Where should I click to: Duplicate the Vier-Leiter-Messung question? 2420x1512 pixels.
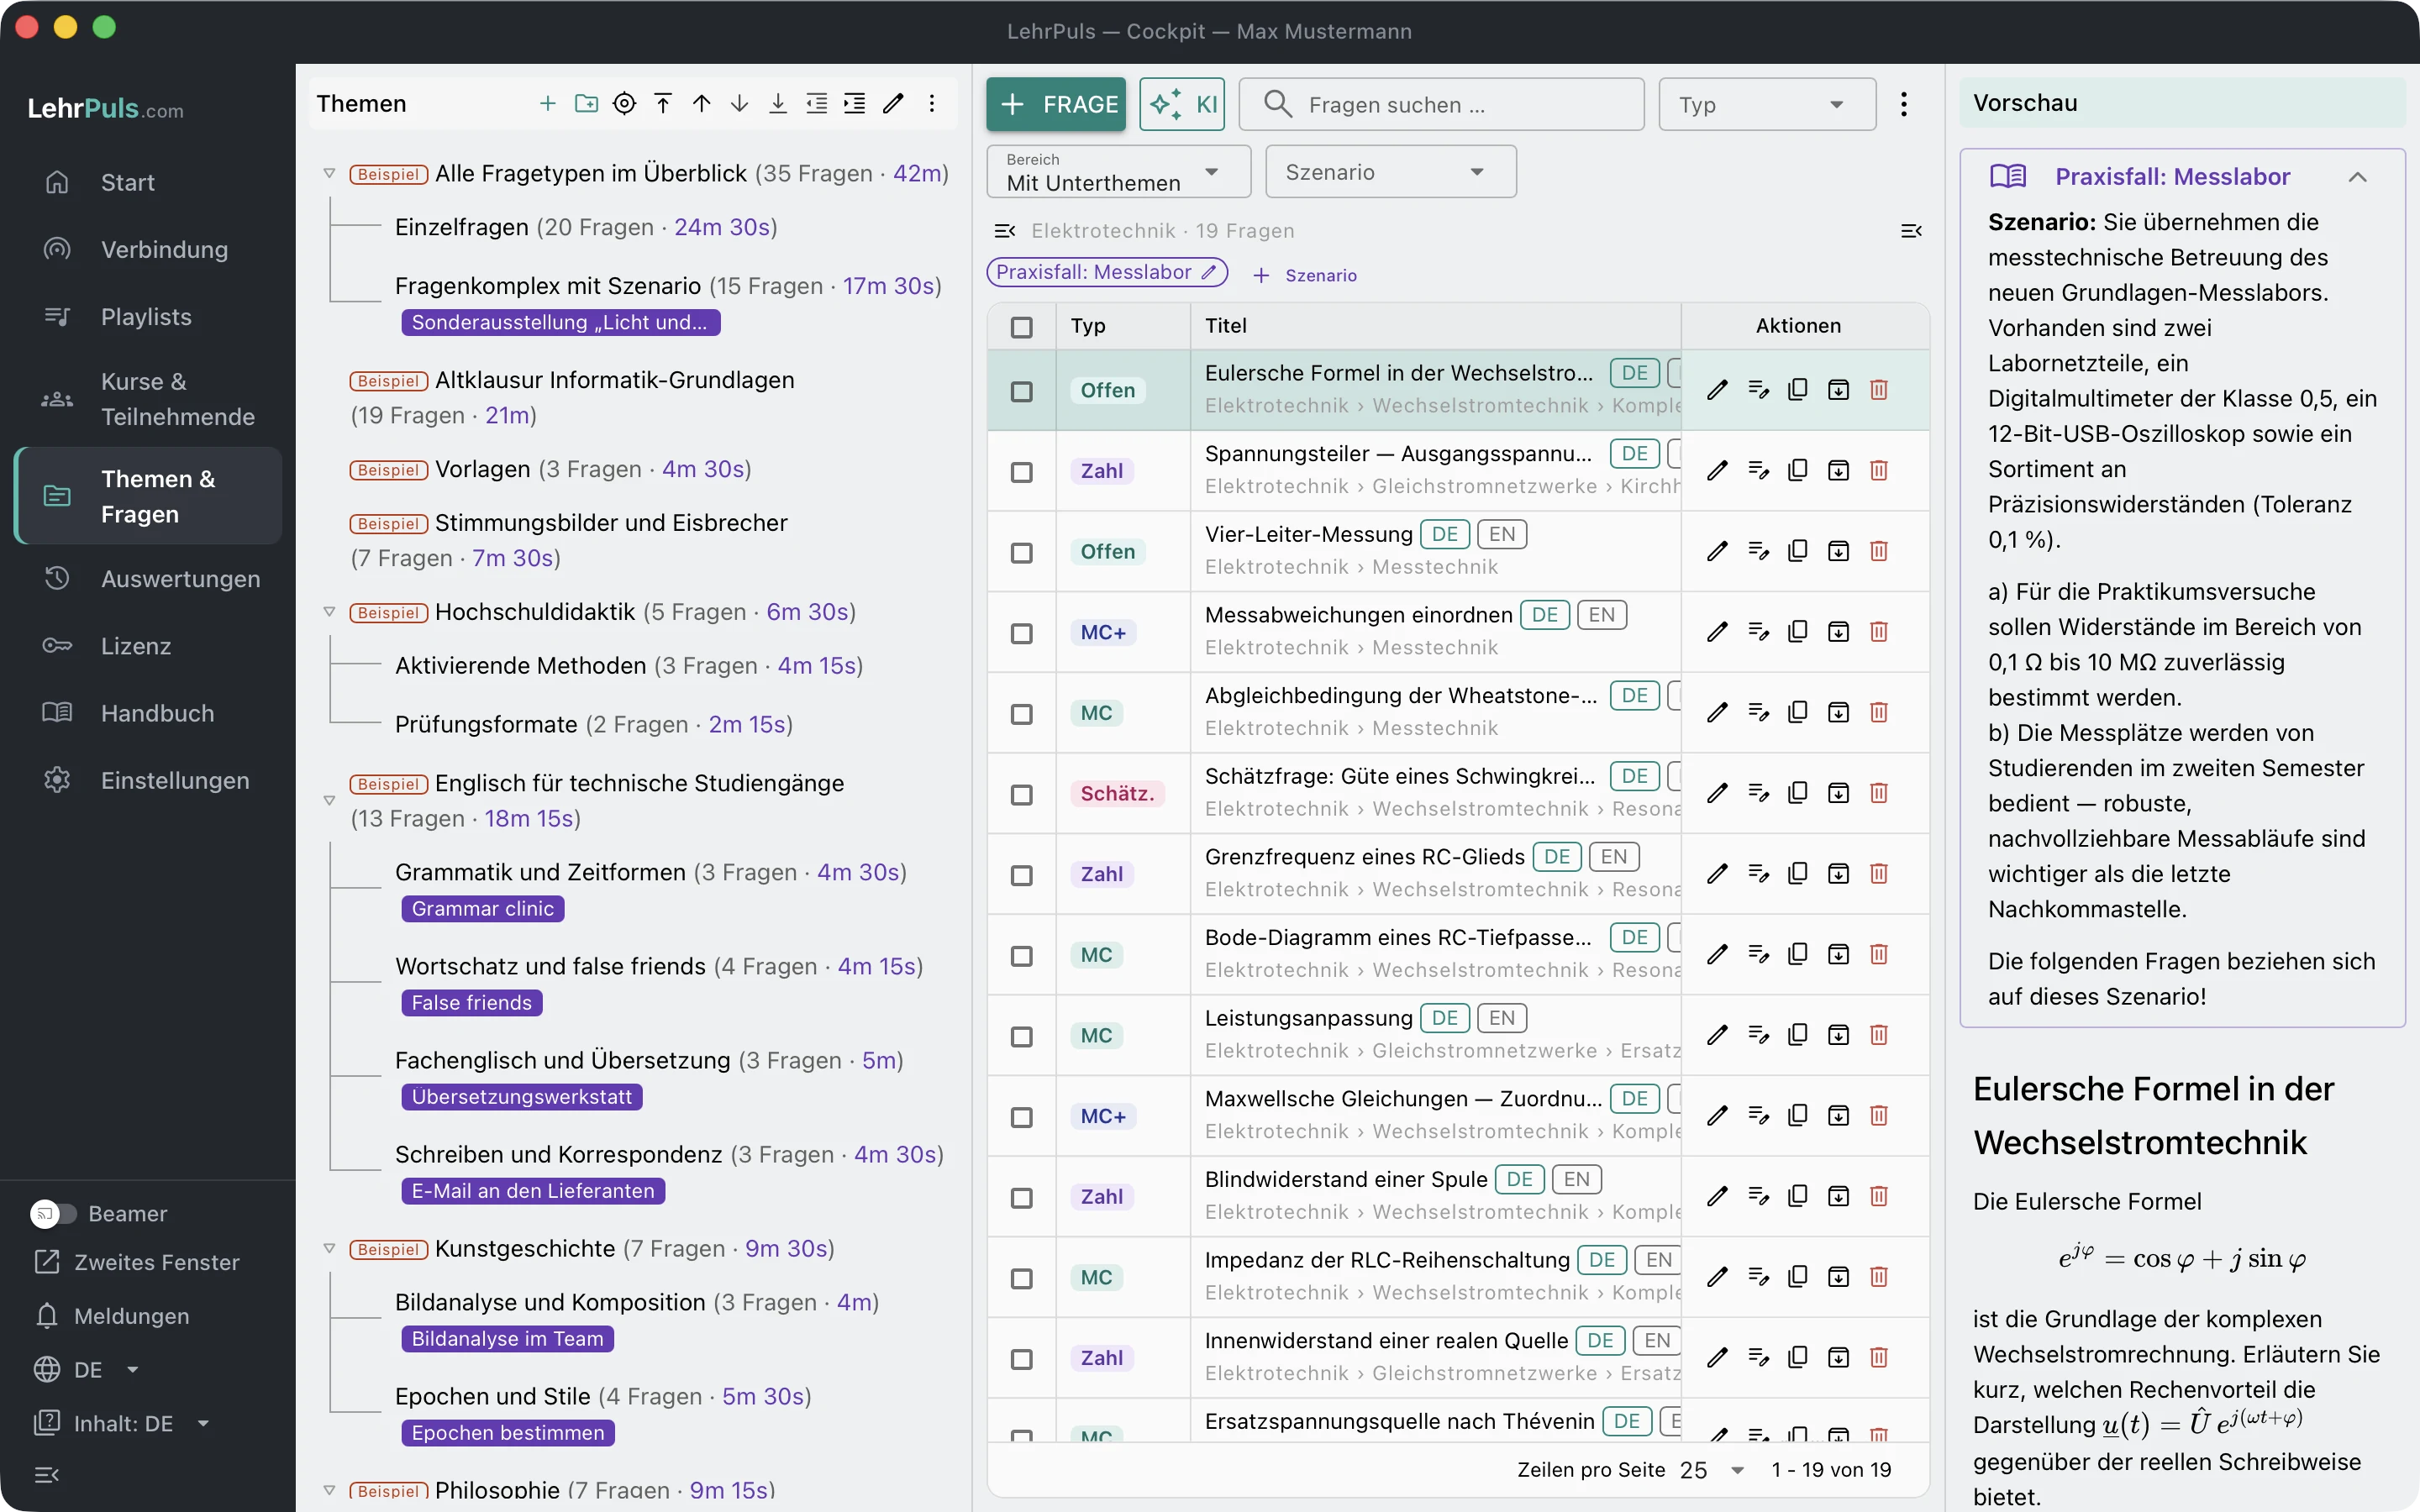coord(1797,551)
